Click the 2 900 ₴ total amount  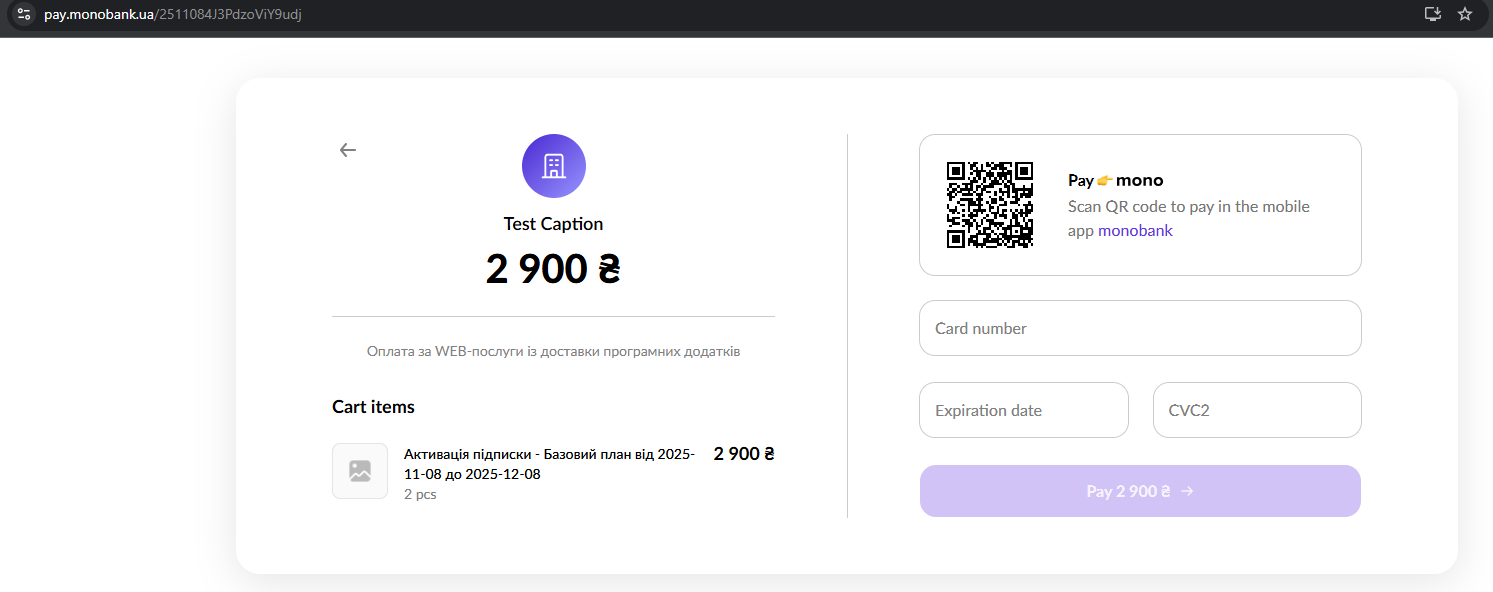click(x=553, y=268)
